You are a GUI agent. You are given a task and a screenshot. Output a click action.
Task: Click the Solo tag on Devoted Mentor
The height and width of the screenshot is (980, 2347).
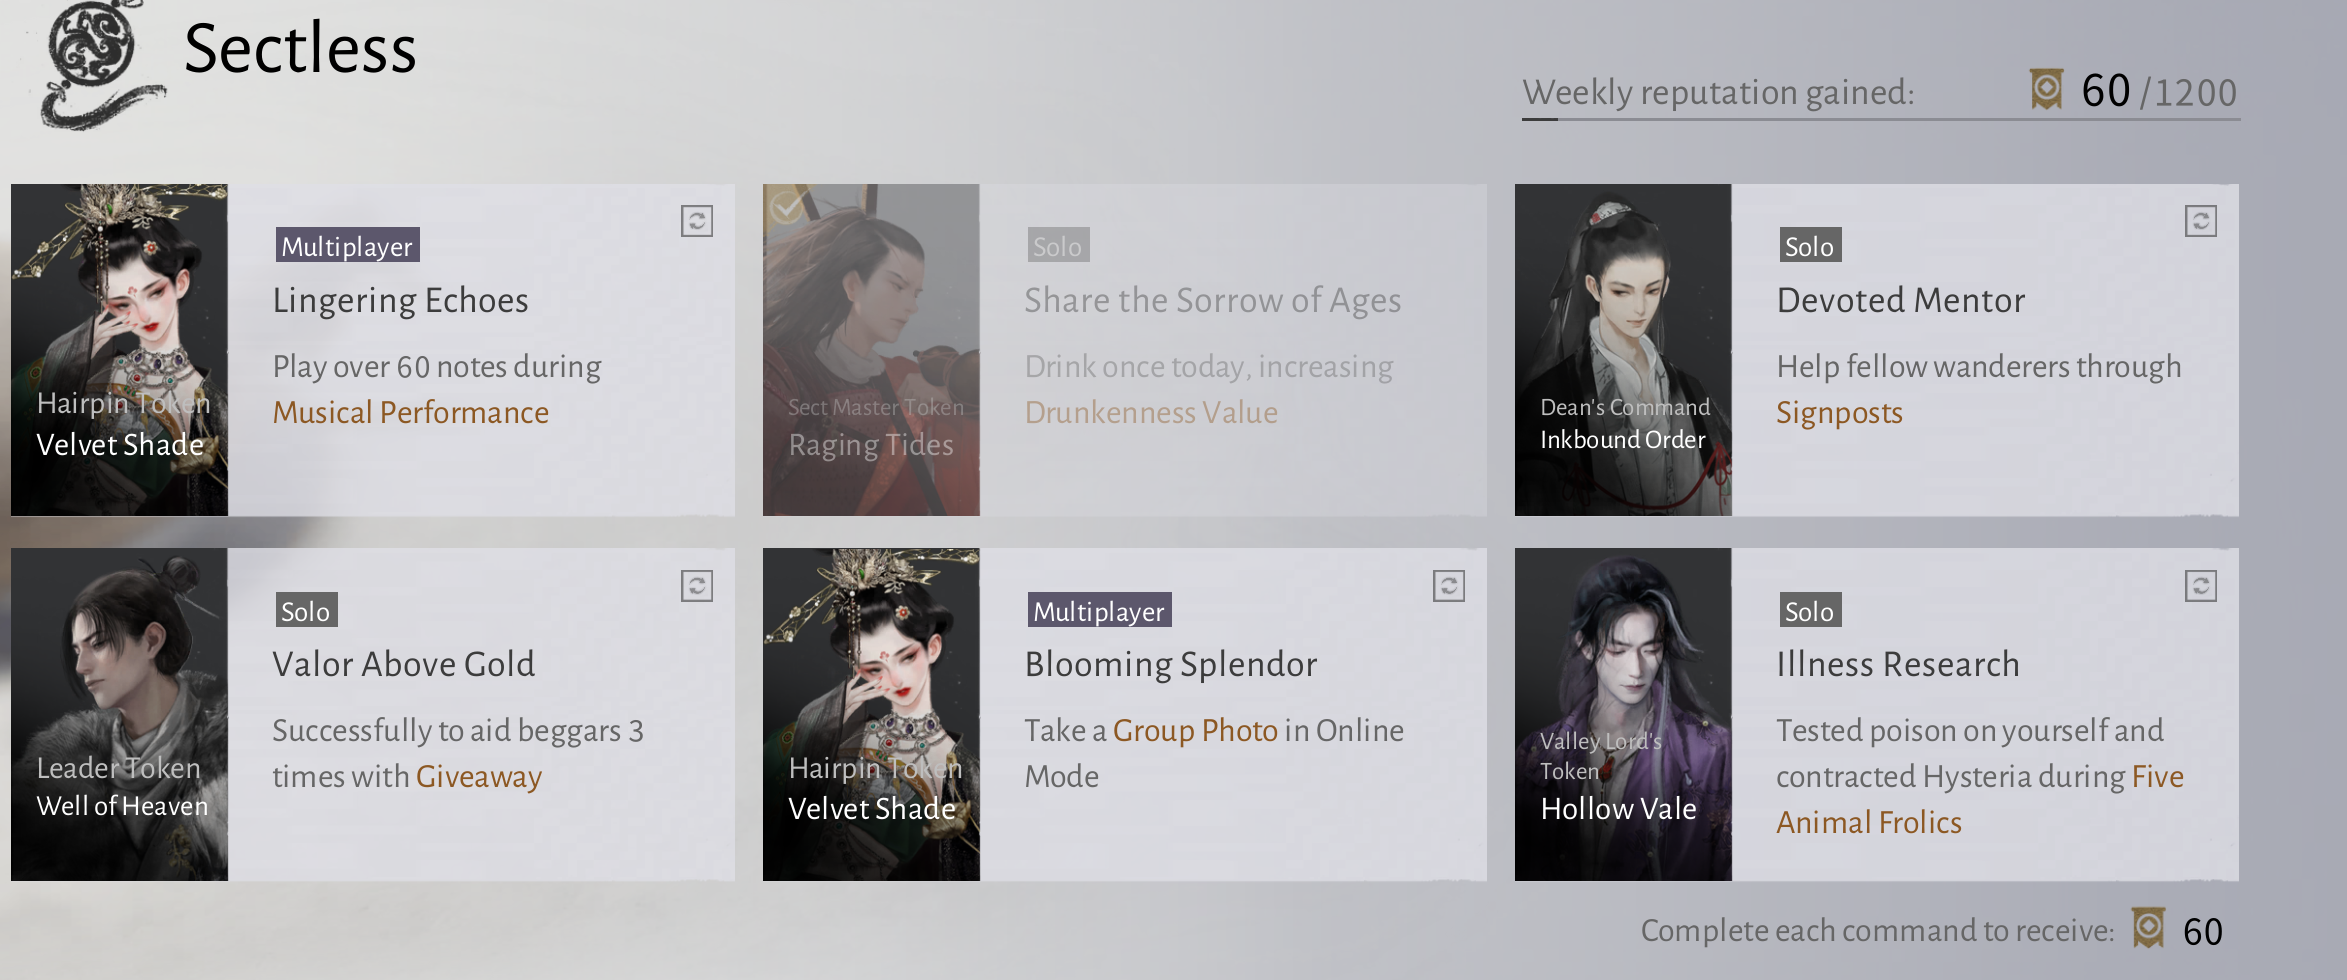1809,245
